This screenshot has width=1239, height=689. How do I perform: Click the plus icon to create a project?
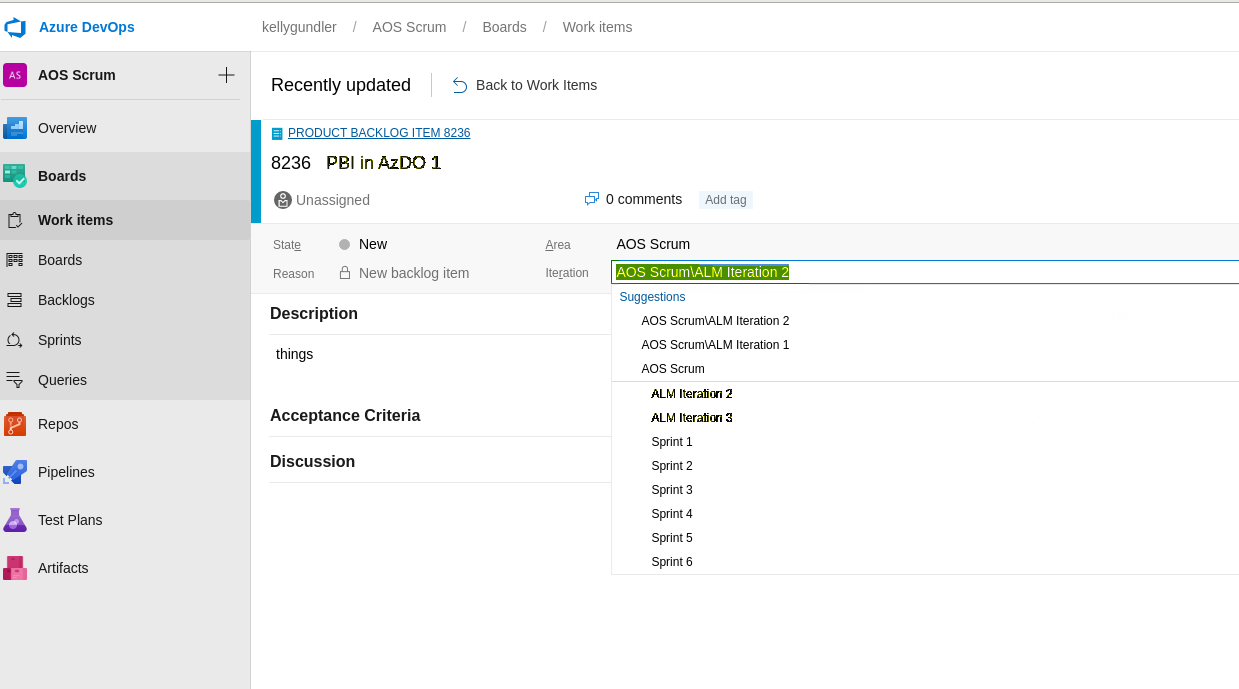pyautogui.click(x=226, y=74)
